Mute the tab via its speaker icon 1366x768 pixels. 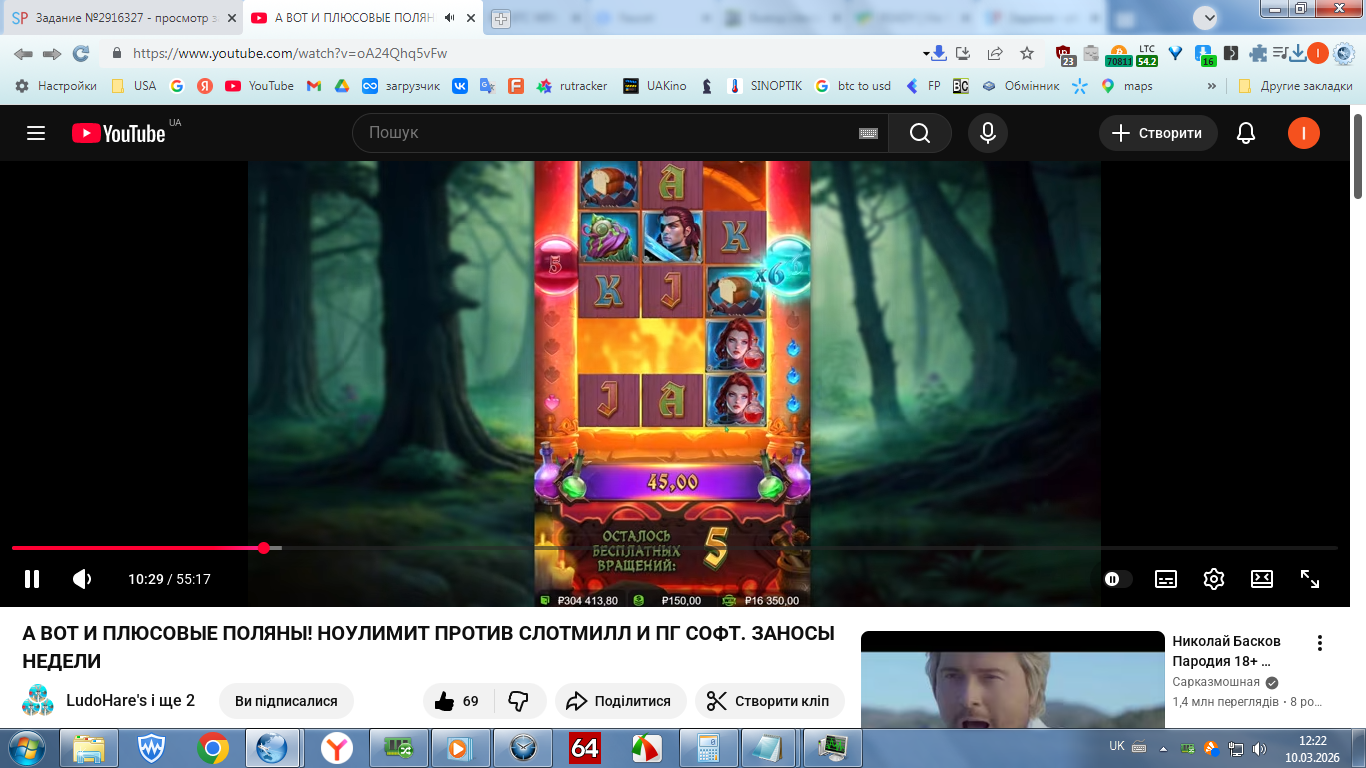coord(450,18)
